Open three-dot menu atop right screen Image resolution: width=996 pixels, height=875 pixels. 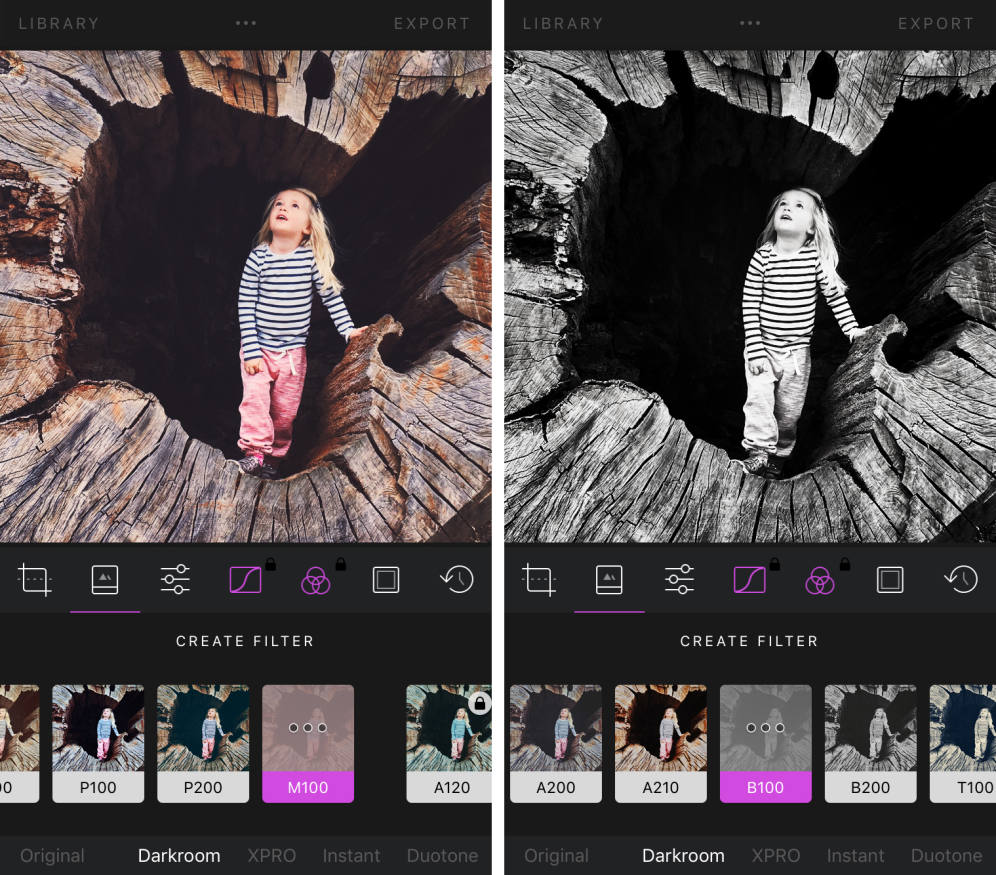click(x=750, y=23)
